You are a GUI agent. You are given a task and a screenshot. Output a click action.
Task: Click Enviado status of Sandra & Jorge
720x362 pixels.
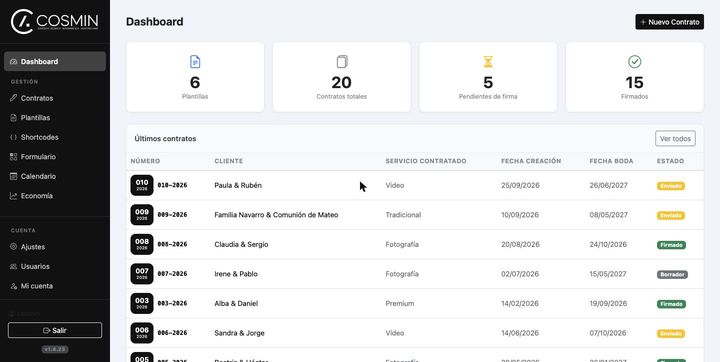coord(671,334)
